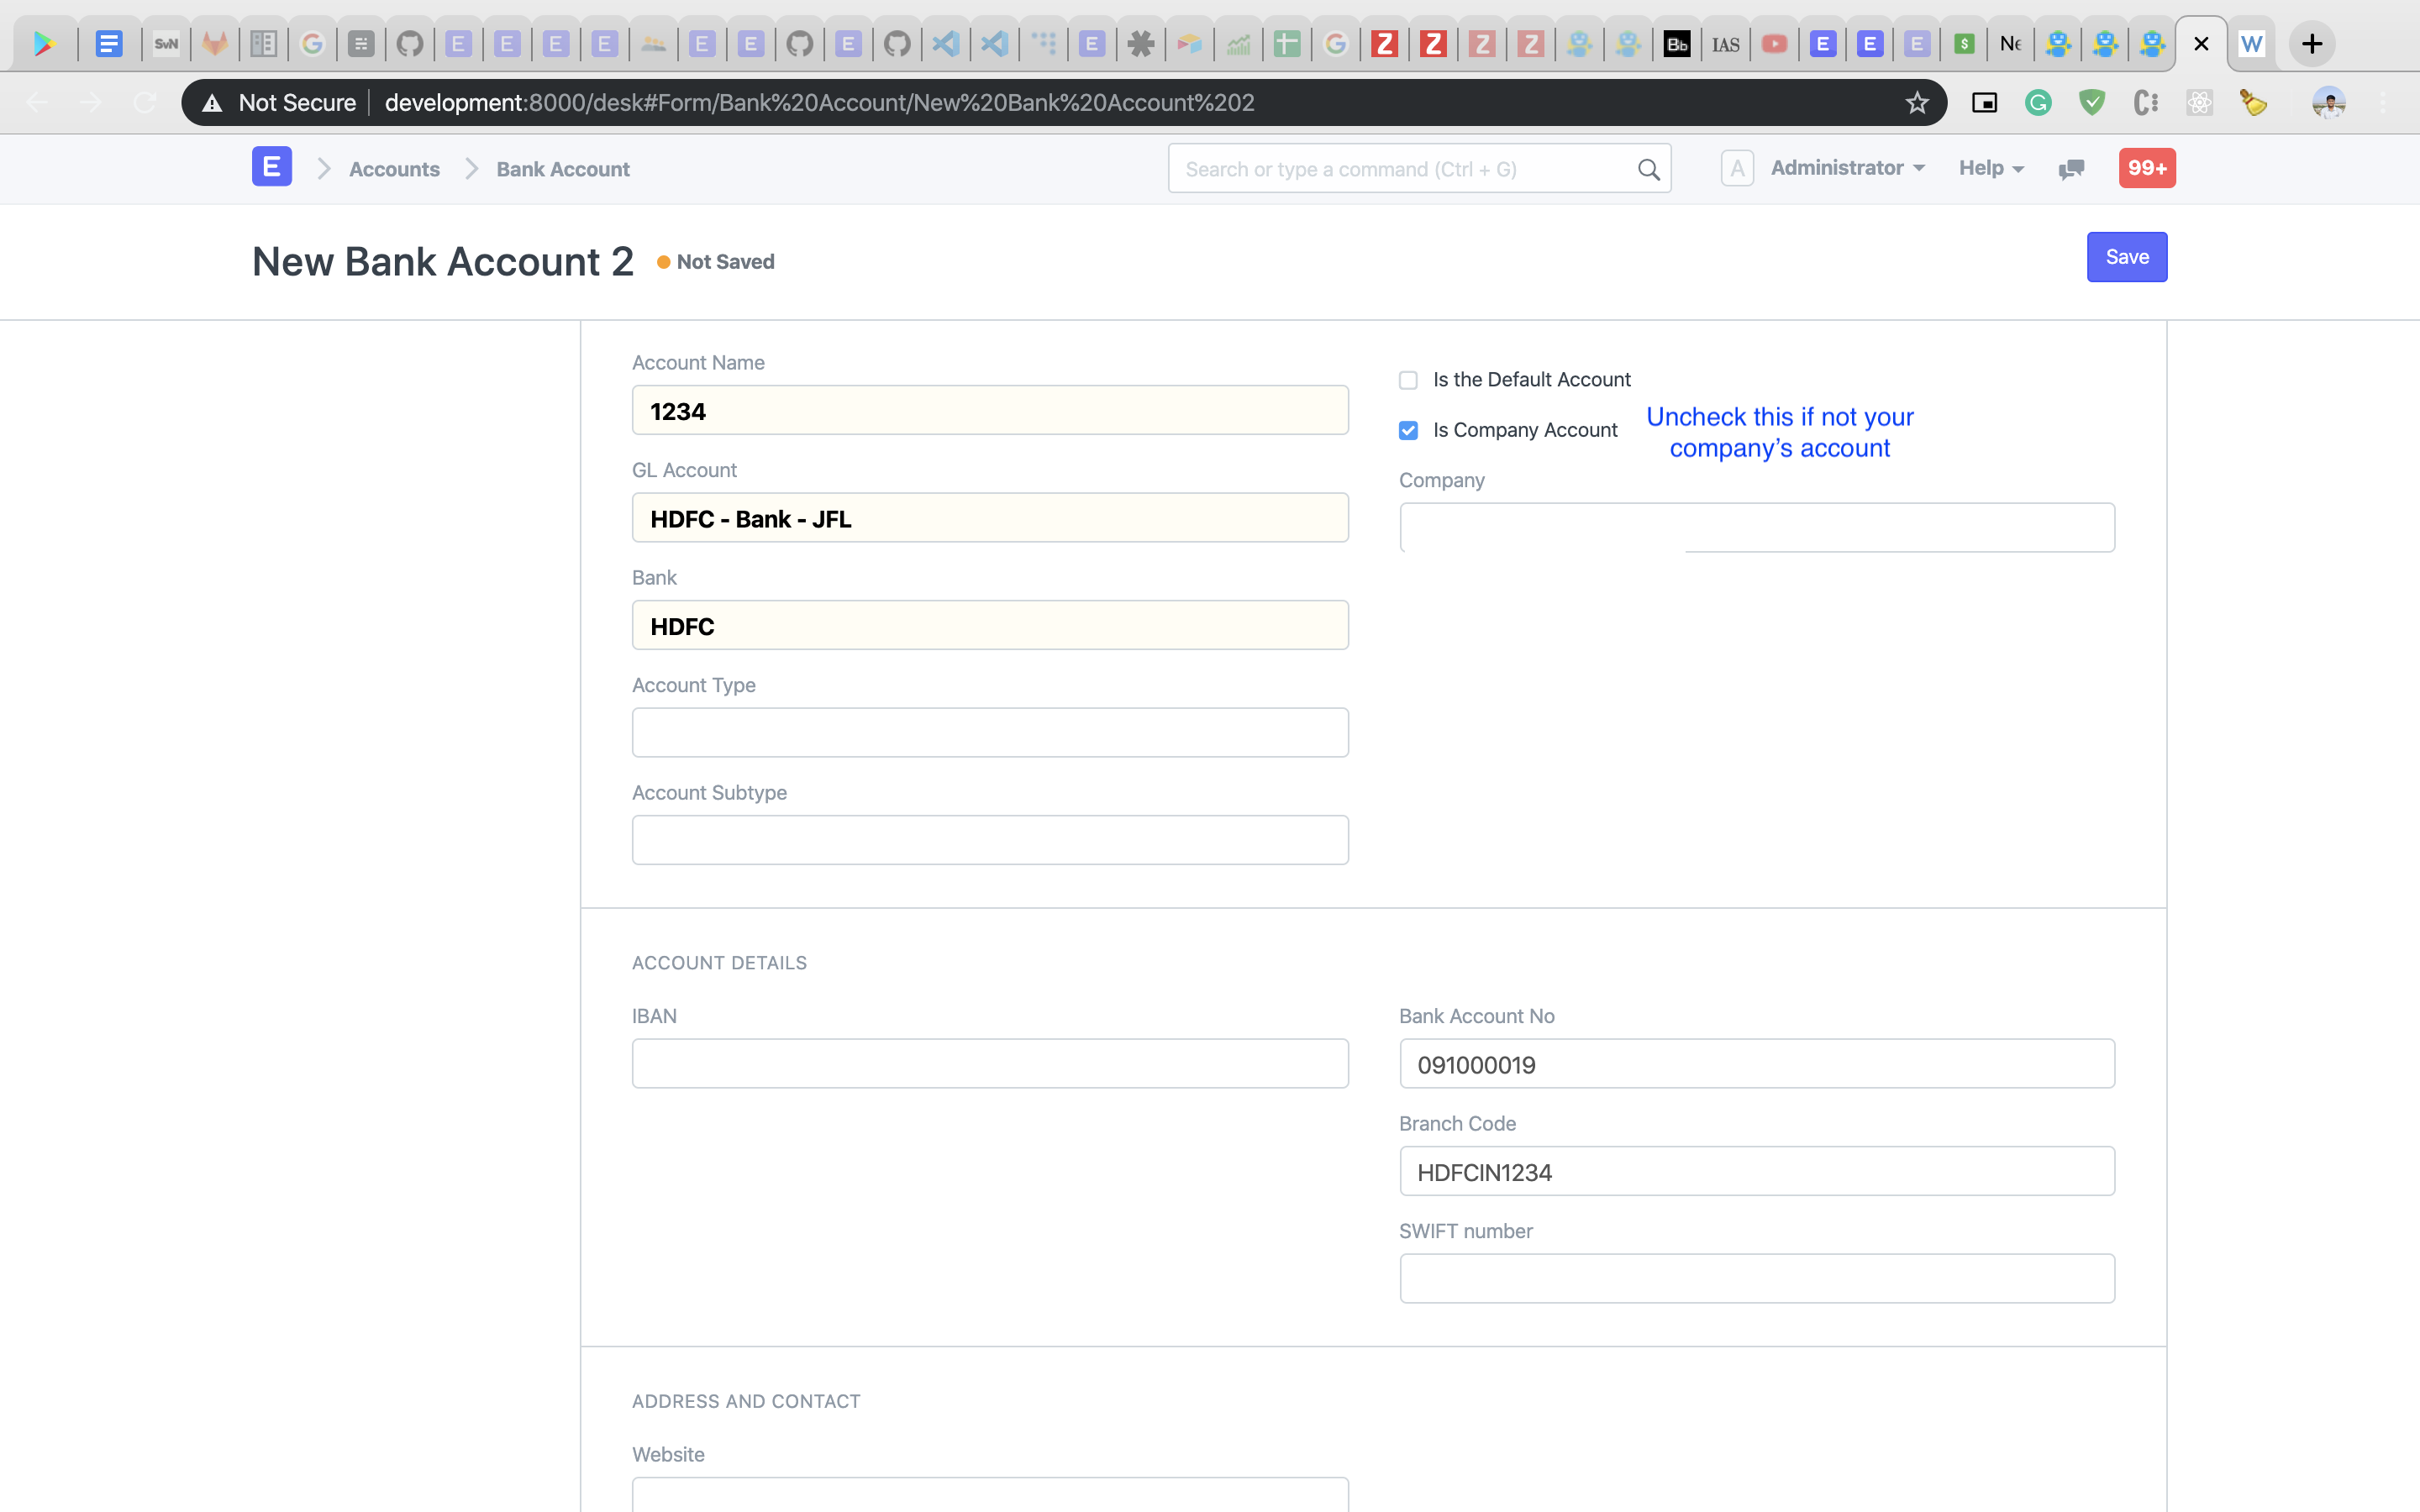This screenshot has width=2420, height=1512.
Task: Open the GL Account link field
Action: point(990,518)
